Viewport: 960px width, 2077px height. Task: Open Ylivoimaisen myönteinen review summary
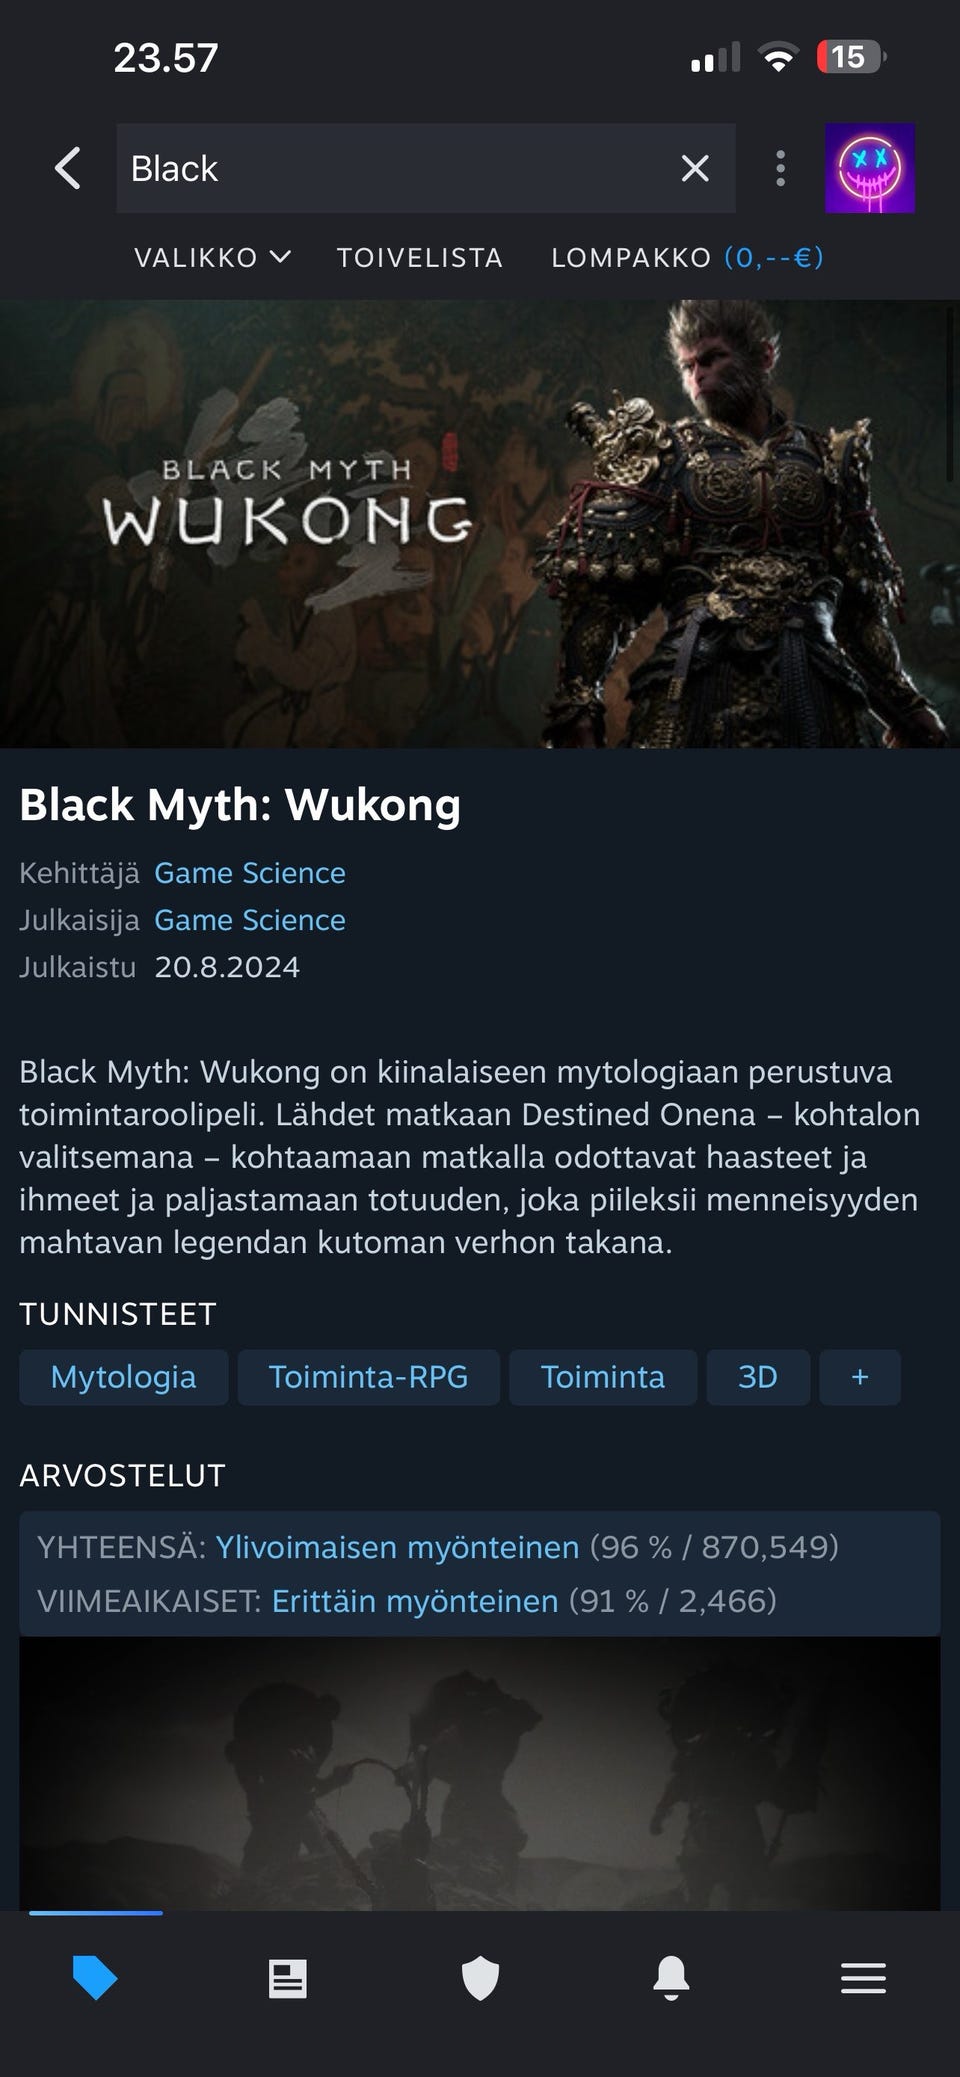397,1547
